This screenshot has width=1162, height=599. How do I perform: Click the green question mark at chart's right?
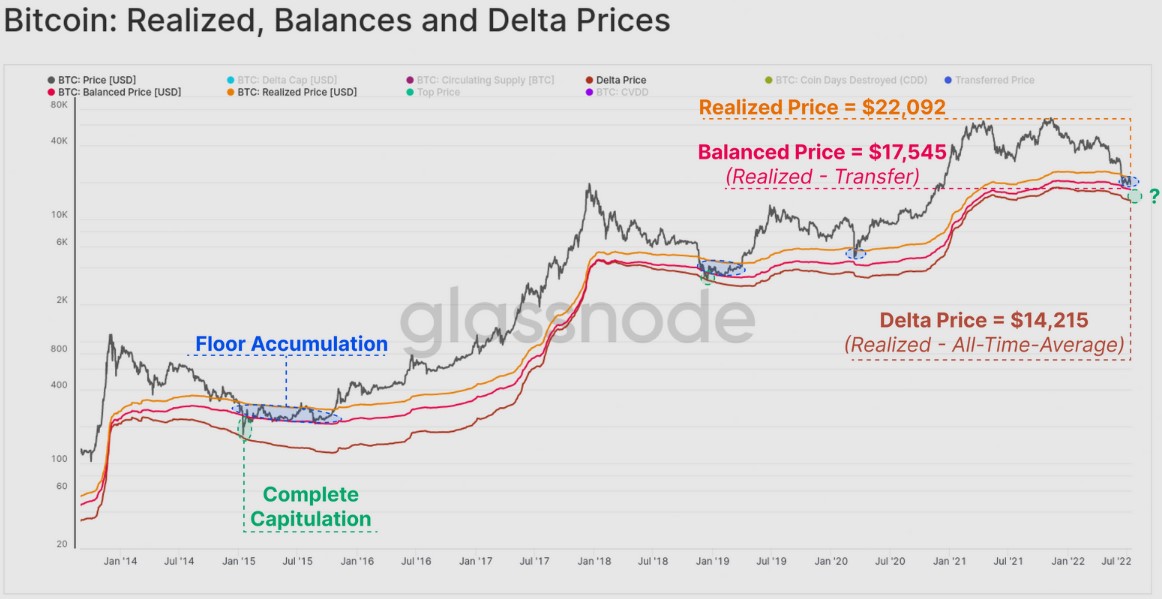click(1154, 195)
